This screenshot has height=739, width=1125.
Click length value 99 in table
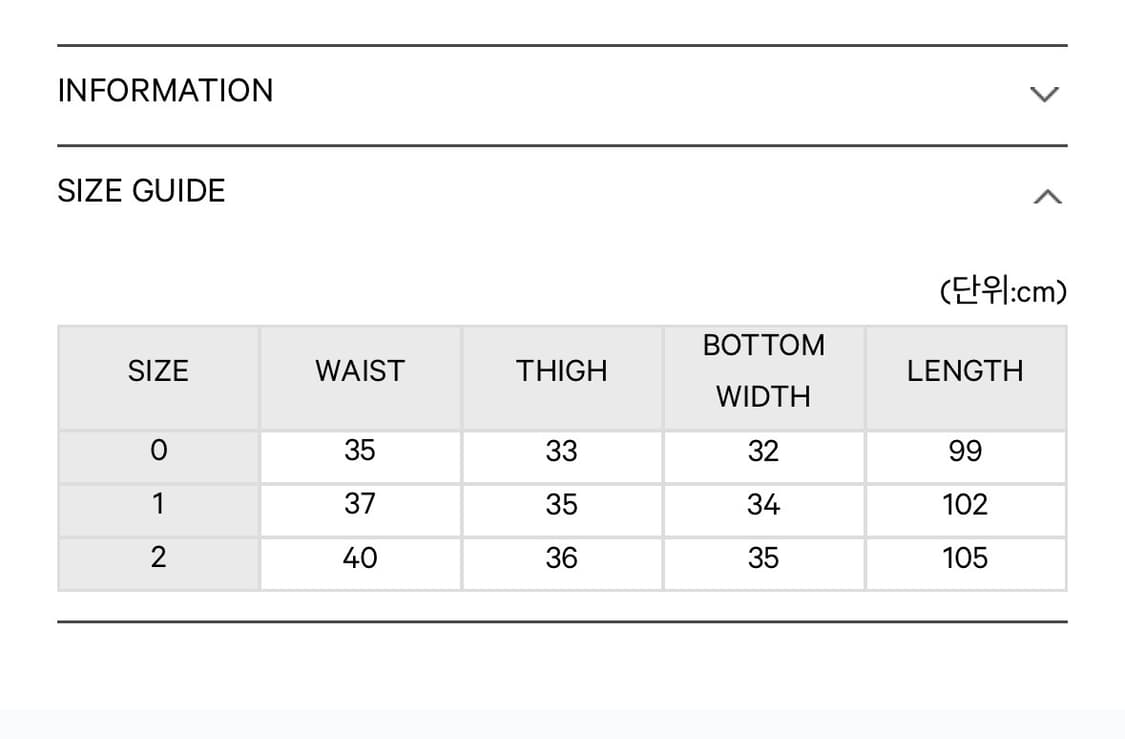965,452
